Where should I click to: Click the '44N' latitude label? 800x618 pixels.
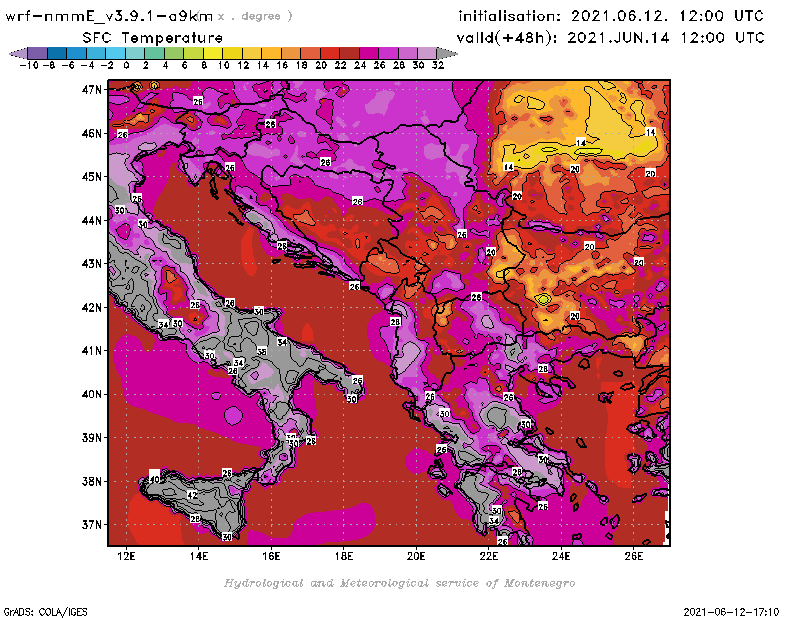[92, 220]
